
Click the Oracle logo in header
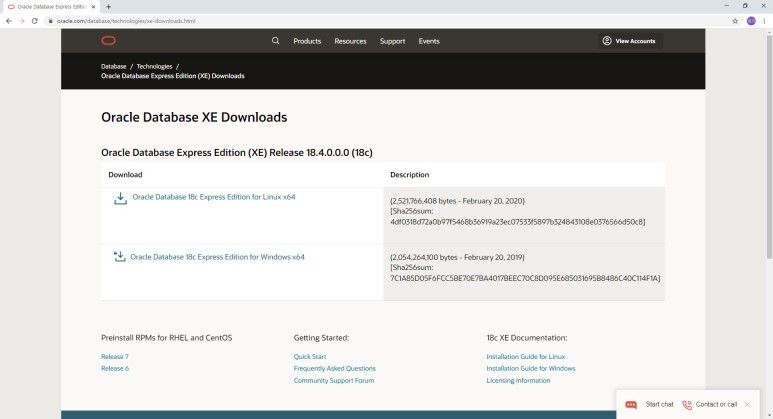tap(108, 41)
